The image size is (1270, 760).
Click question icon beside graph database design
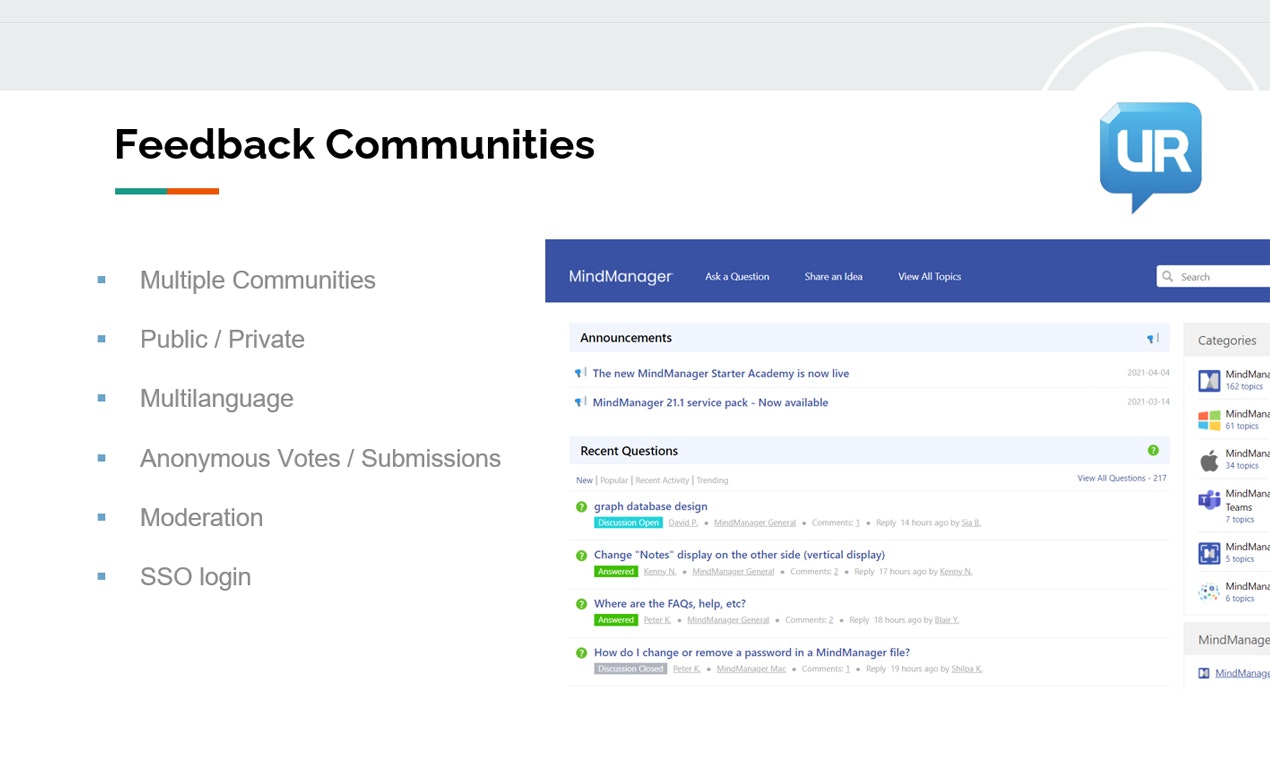point(581,507)
